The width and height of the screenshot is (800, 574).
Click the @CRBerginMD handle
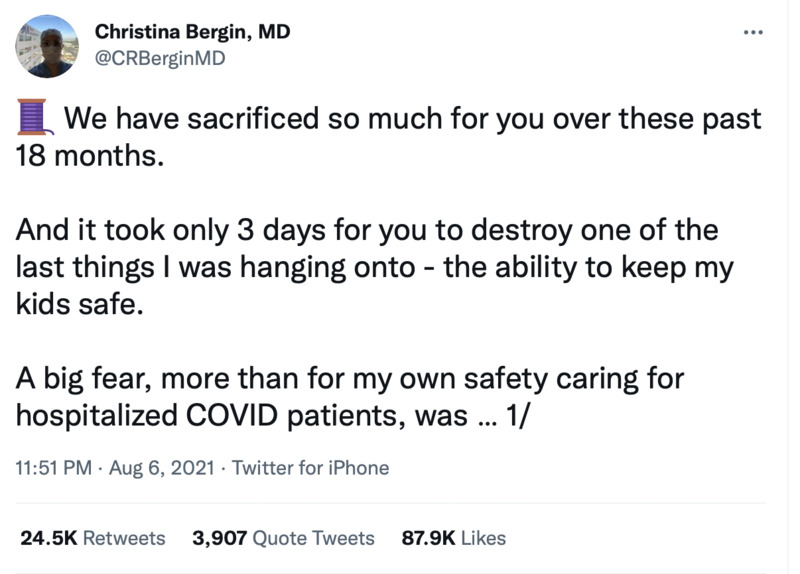click(x=160, y=58)
